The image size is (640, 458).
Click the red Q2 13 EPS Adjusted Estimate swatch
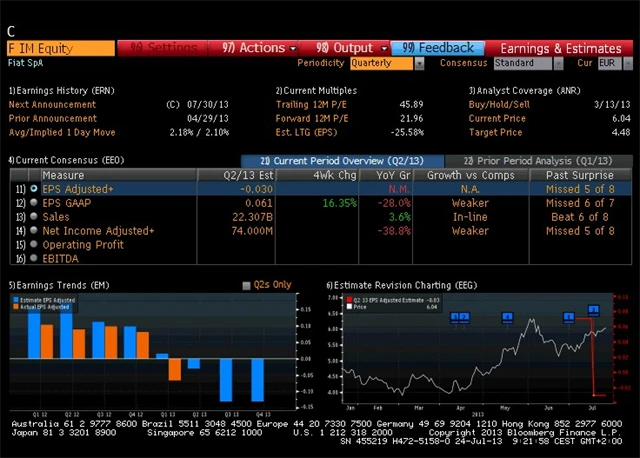pyautogui.click(x=349, y=300)
